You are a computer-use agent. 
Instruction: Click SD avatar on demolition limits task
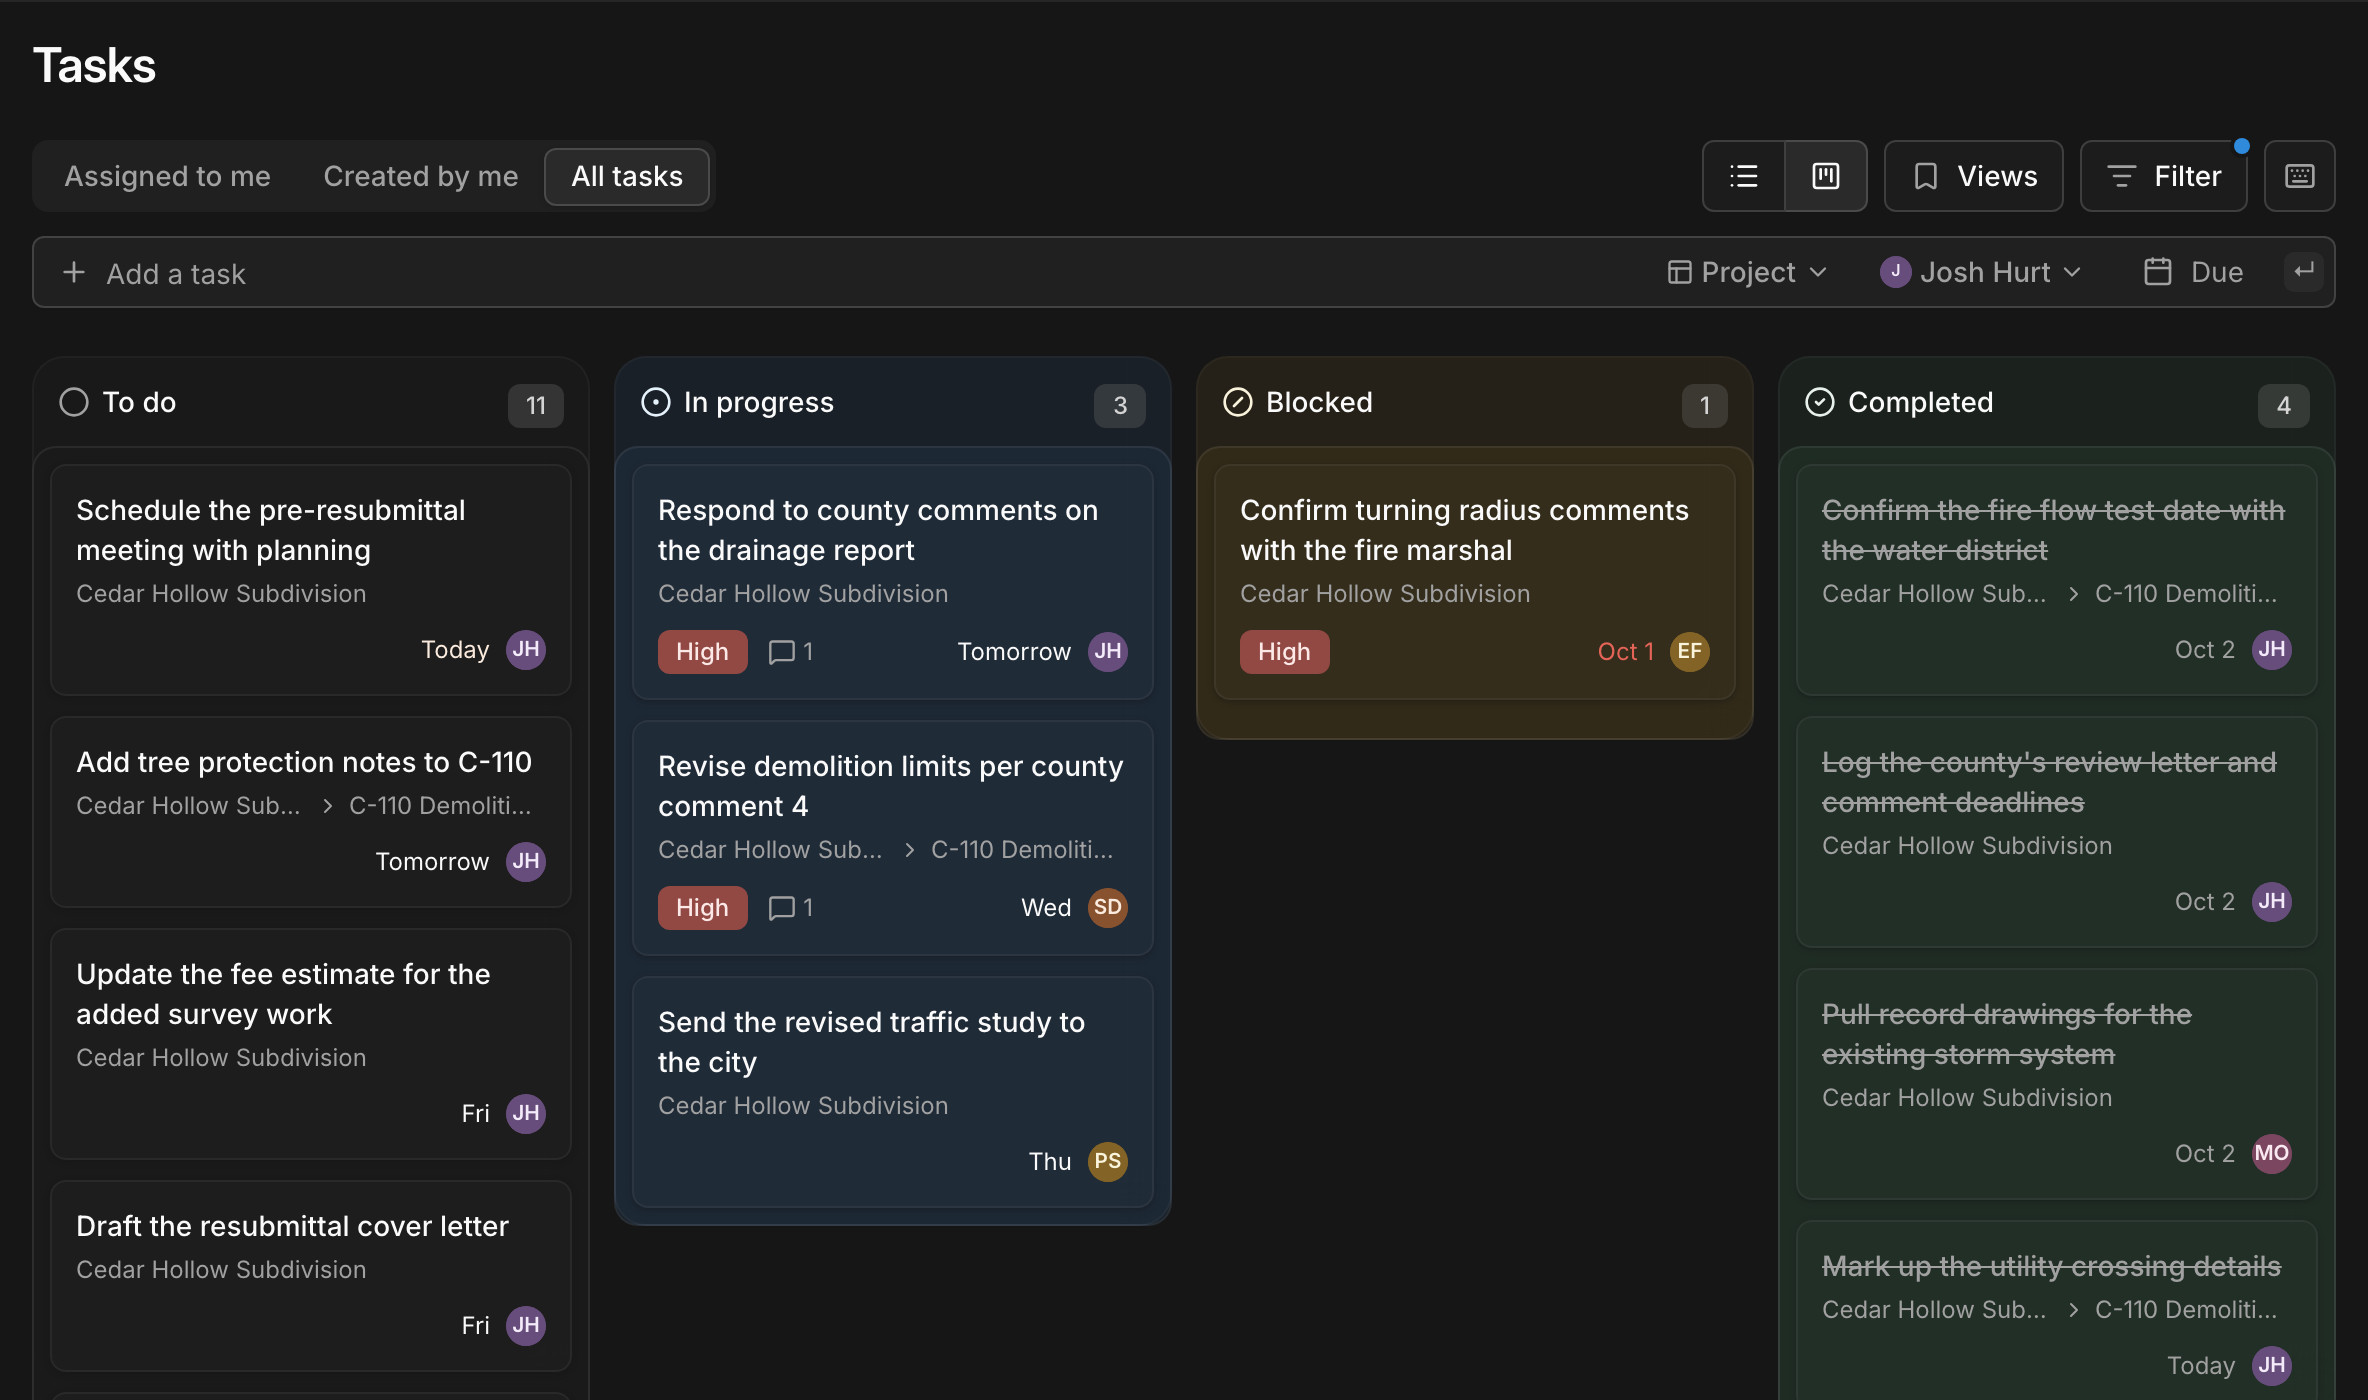click(1108, 908)
